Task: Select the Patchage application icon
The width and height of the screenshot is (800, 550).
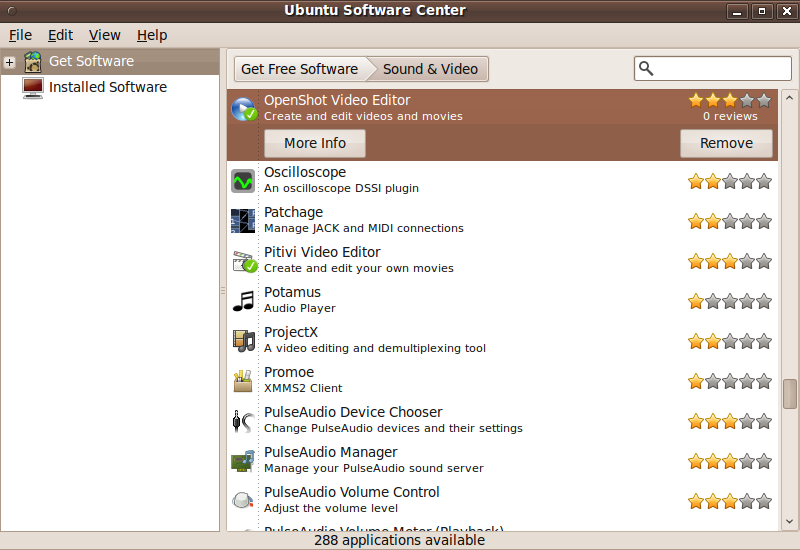Action: click(x=243, y=221)
